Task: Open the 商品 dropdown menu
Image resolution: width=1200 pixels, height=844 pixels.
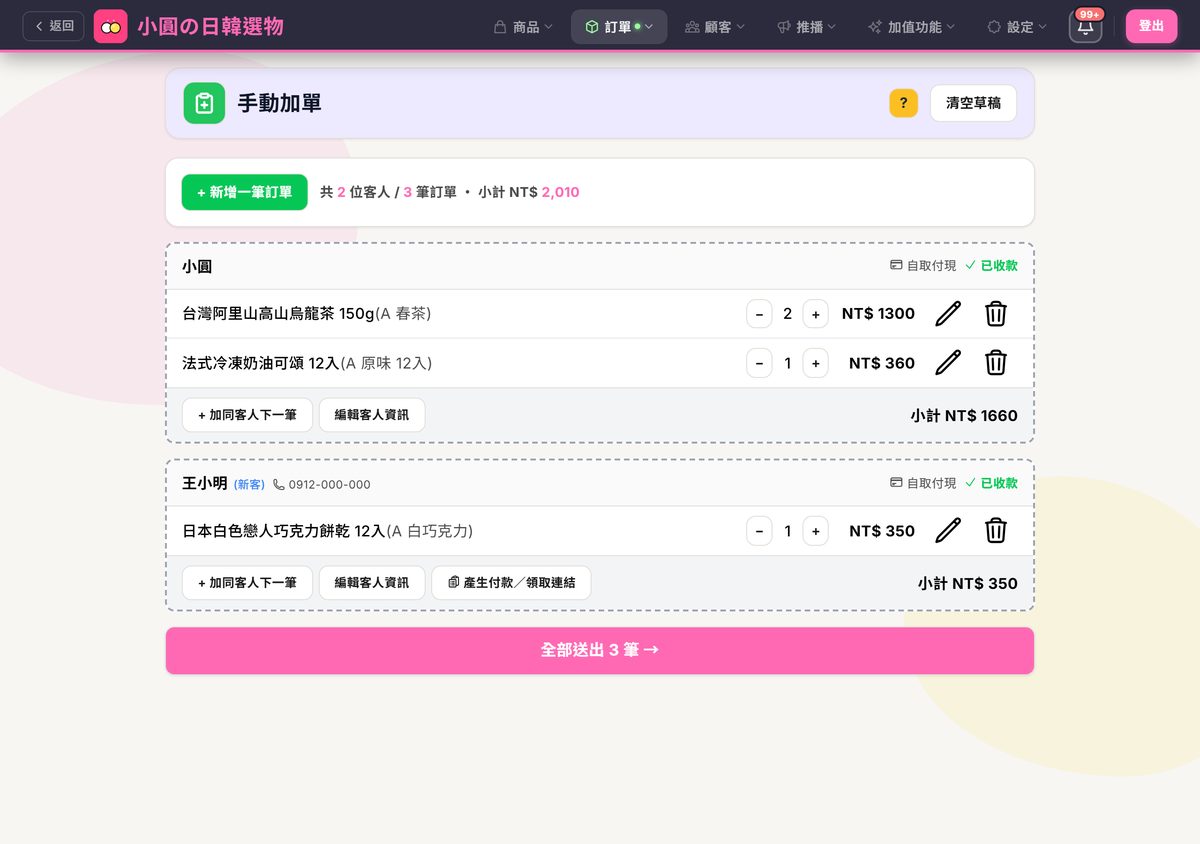Action: pyautogui.click(x=523, y=27)
